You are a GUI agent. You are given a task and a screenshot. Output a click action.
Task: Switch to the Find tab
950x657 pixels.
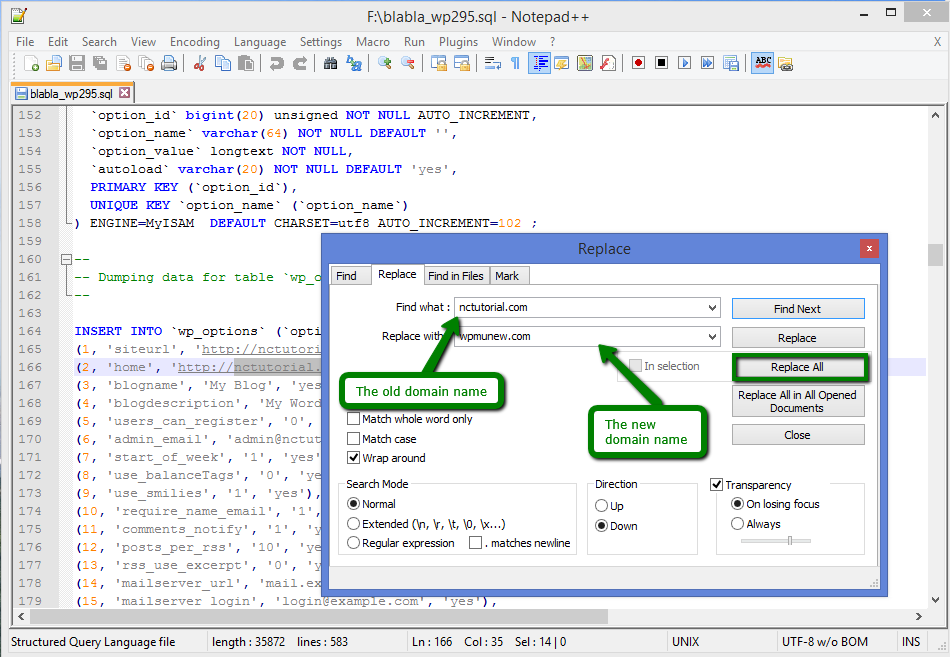point(350,276)
